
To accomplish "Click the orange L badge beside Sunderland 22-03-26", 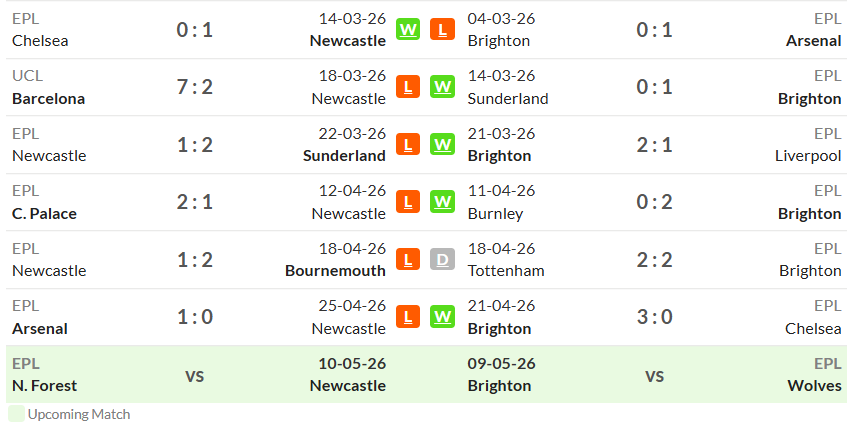I will pos(408,144).
